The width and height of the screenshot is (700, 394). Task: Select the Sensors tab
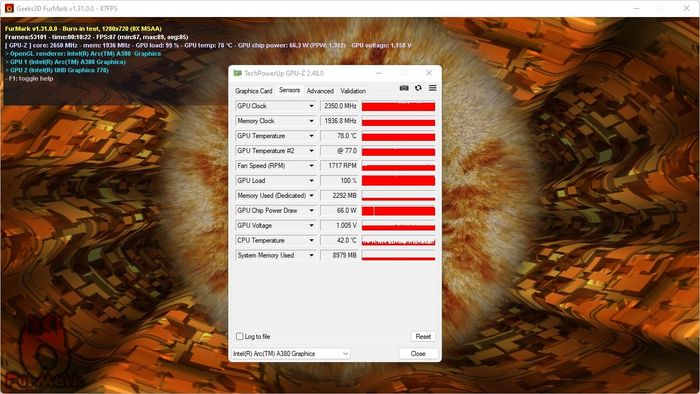pyautogui.click(x=289, y=90)
